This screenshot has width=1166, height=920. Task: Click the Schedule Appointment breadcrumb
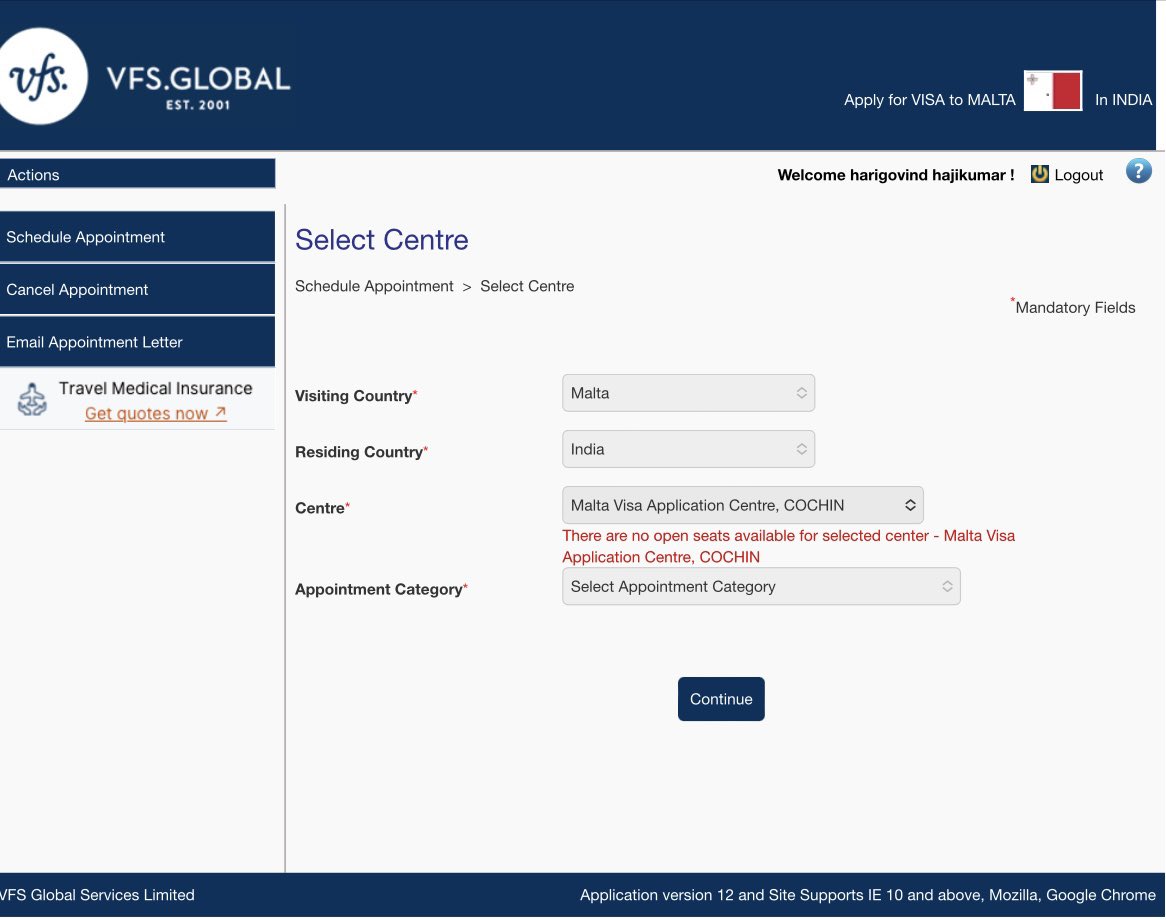[x=374, y=286]
